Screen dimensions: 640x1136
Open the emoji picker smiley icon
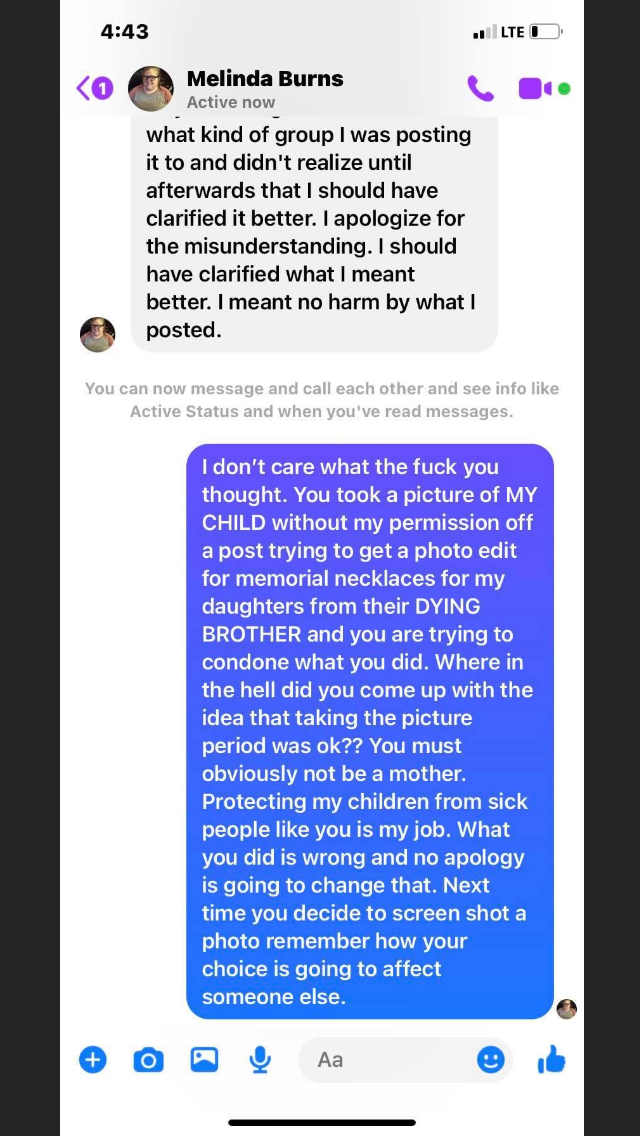pos(491,1060)
